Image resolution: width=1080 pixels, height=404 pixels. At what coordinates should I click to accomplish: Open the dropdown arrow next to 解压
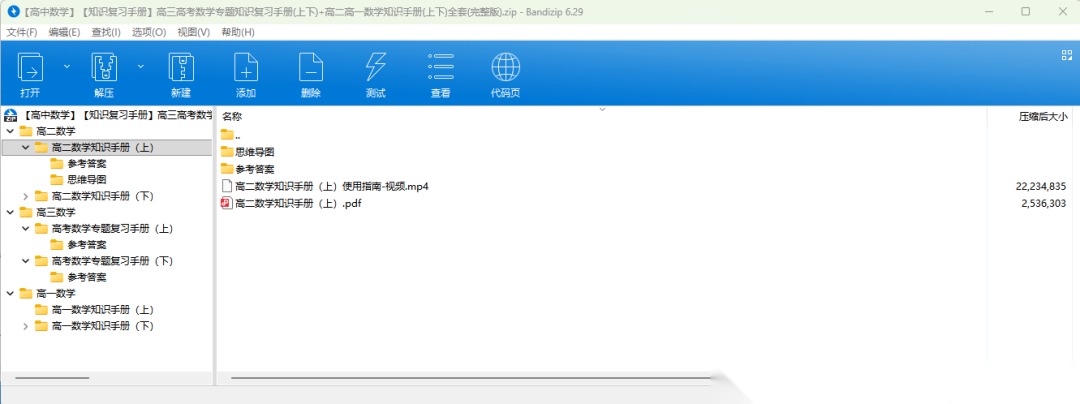tap(141, 66)
